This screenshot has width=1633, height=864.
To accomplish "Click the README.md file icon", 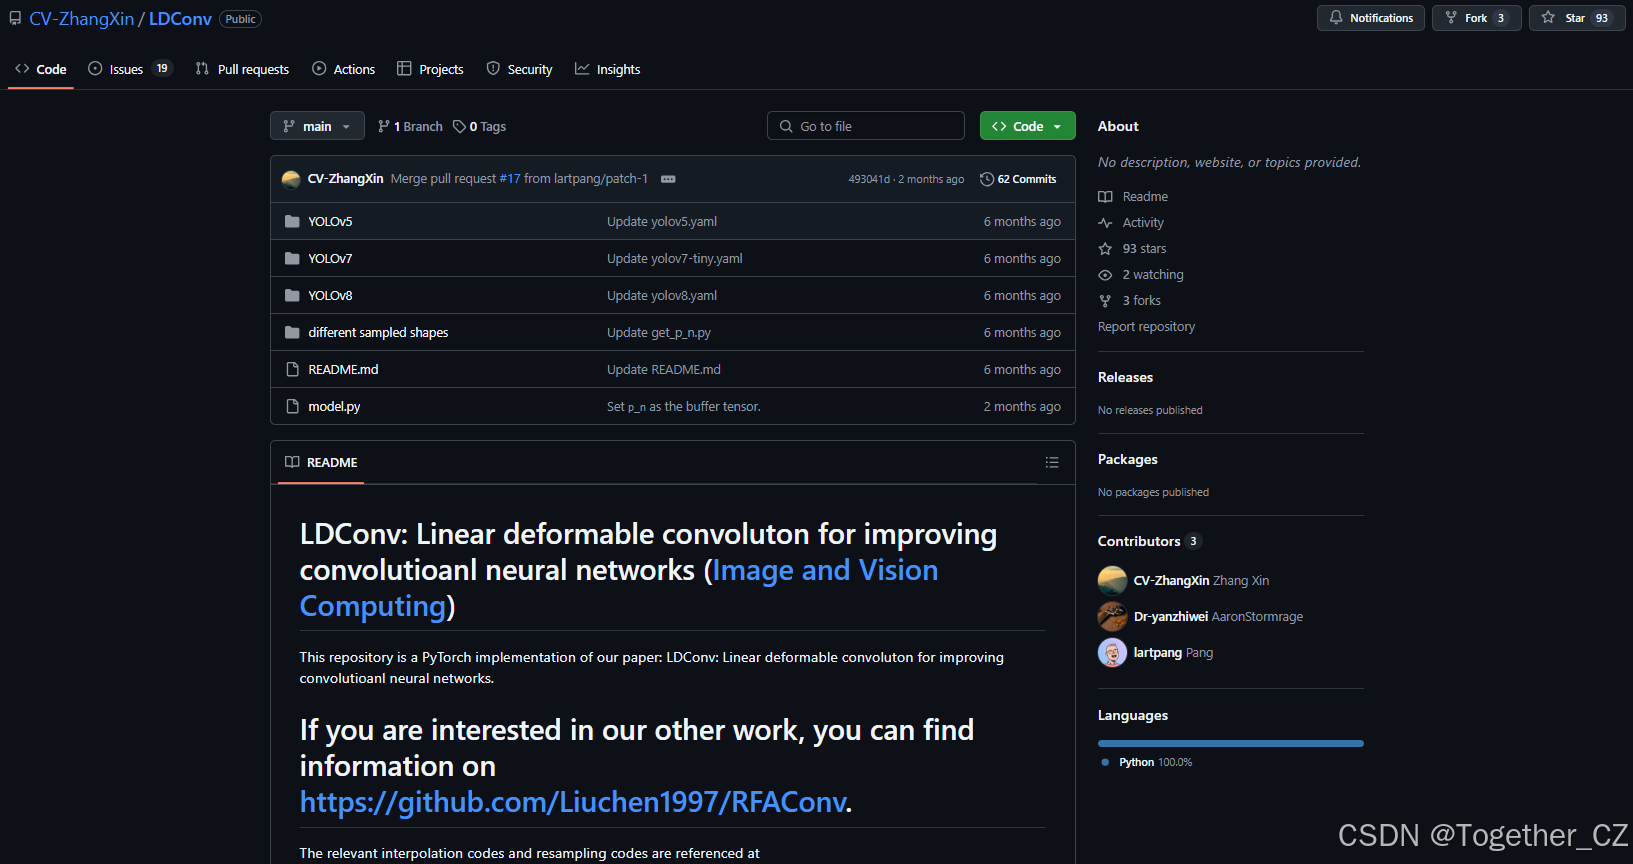I will (x=292, y=369).
